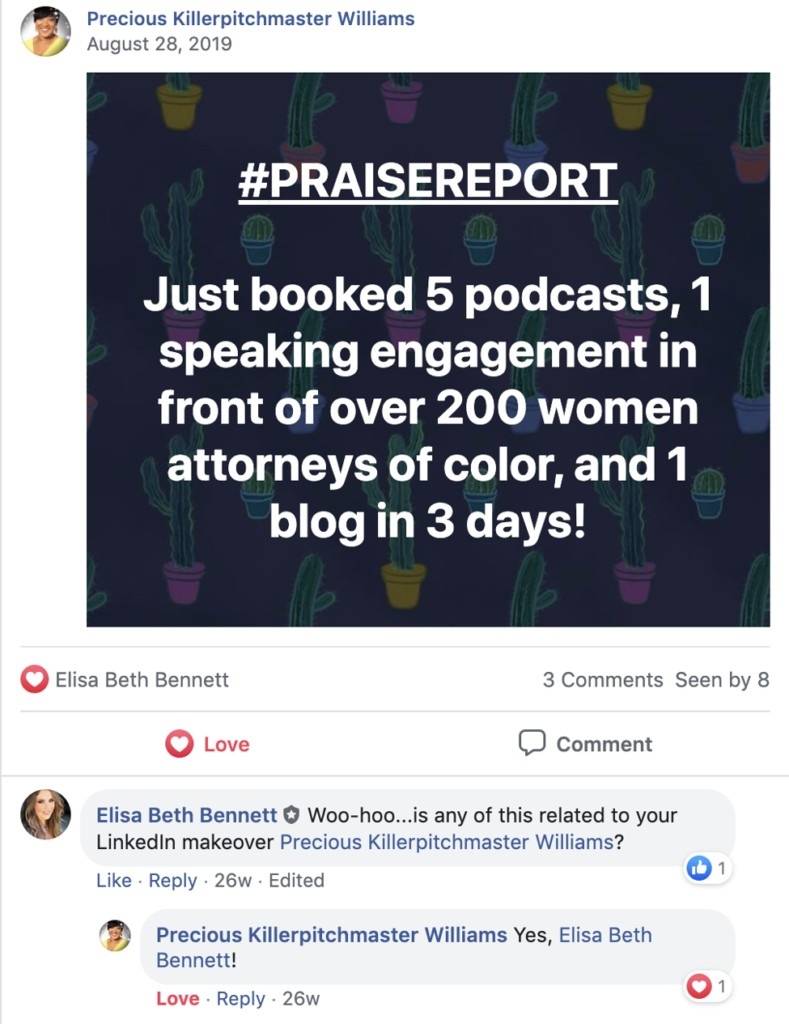Click the tagged Precious Killerpitchmaster Williams mention
Viewport: 789px width, 1024px height.
point(446,842)
